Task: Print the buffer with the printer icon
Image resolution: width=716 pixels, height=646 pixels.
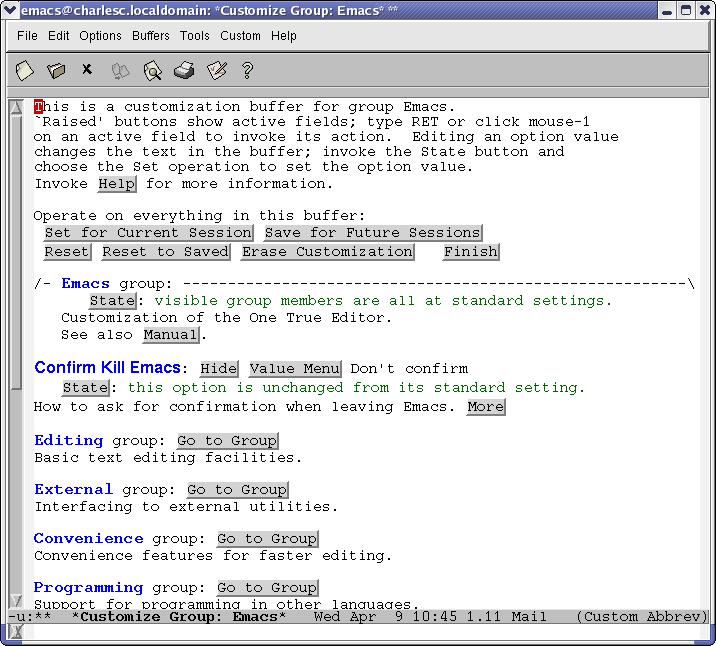Action: point(184,70)
